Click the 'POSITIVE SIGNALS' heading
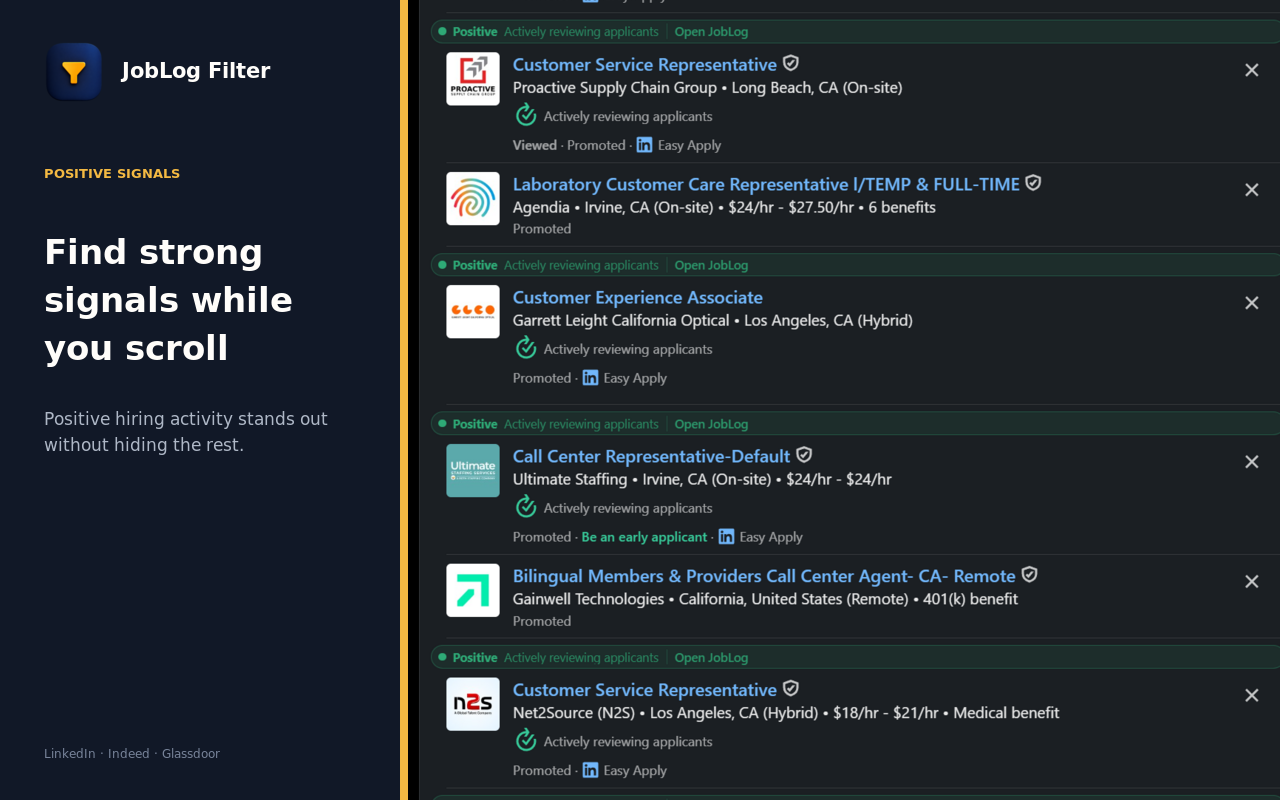 pyautogui.click(x=112, y=174)
